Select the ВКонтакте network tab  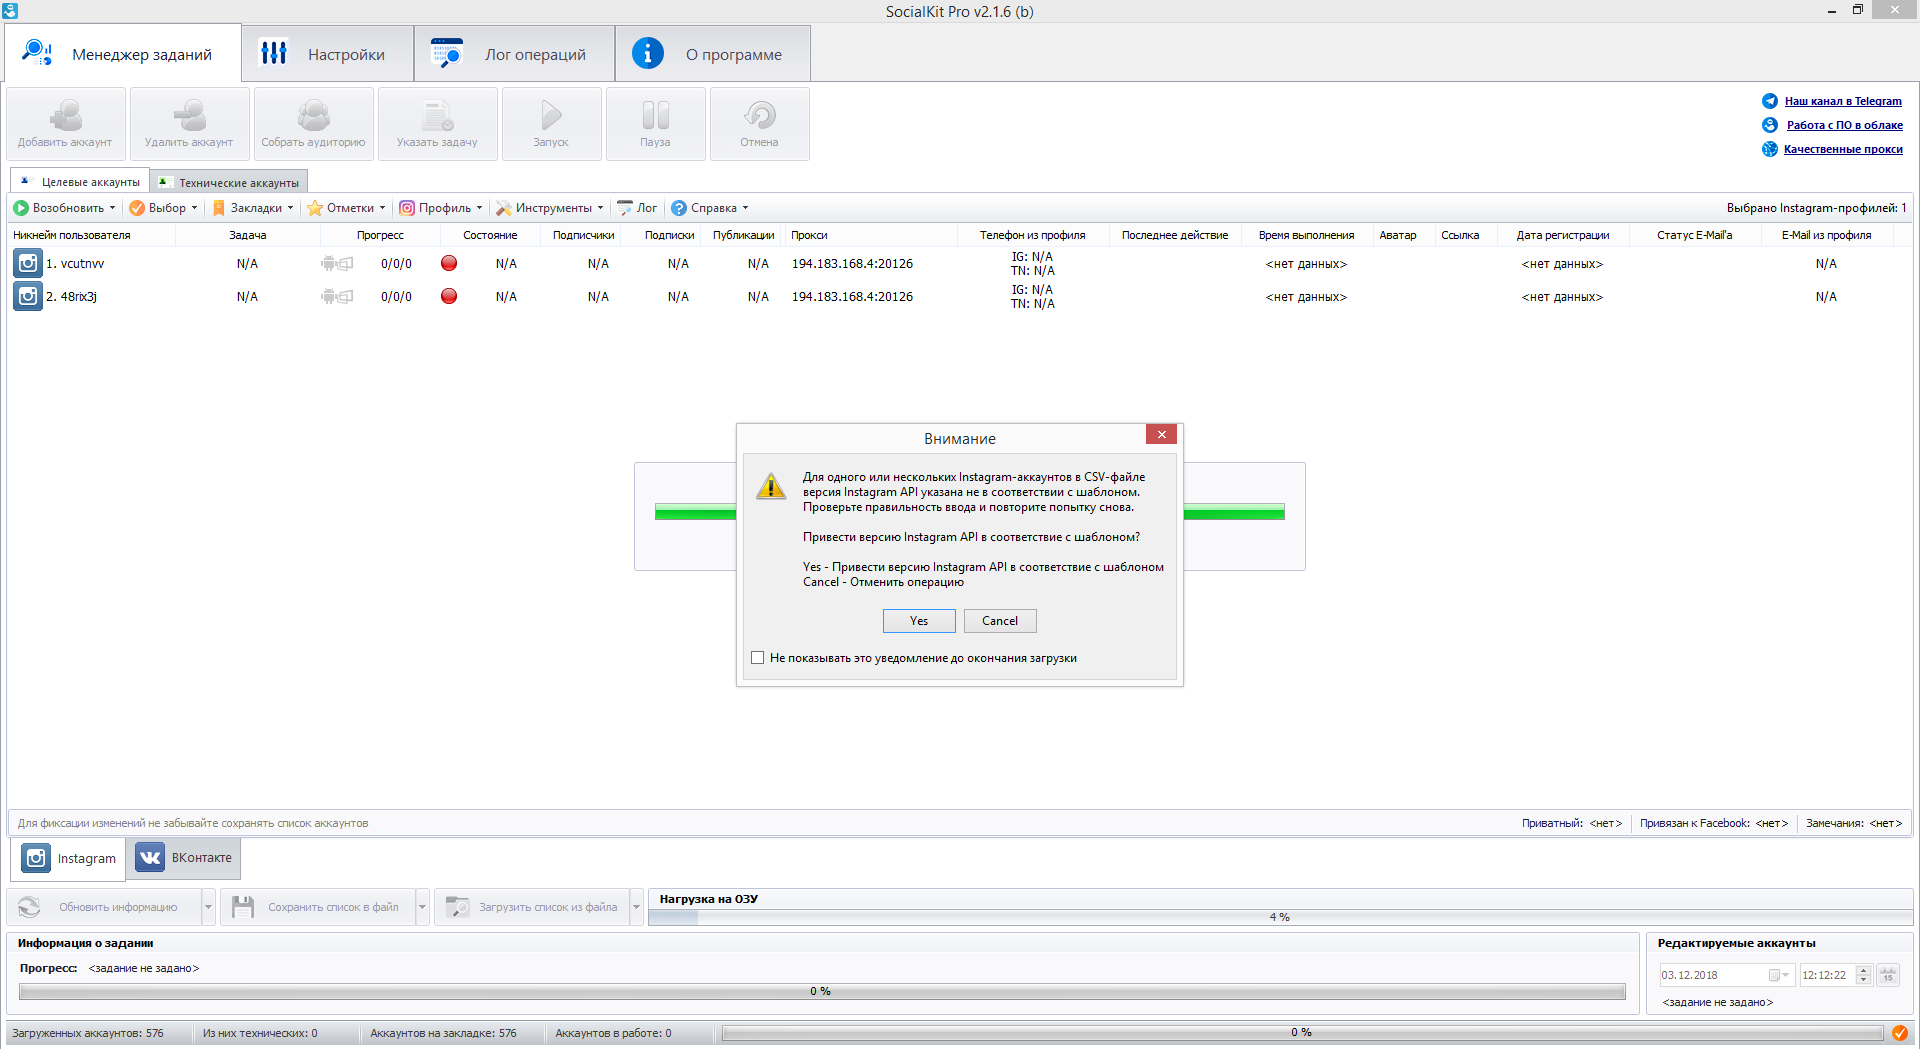click(x=183, y=858)
